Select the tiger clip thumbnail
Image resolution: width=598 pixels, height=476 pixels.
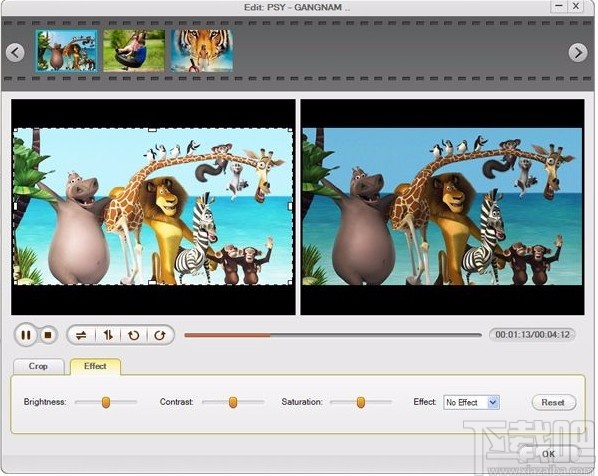(x=202, y=51)
